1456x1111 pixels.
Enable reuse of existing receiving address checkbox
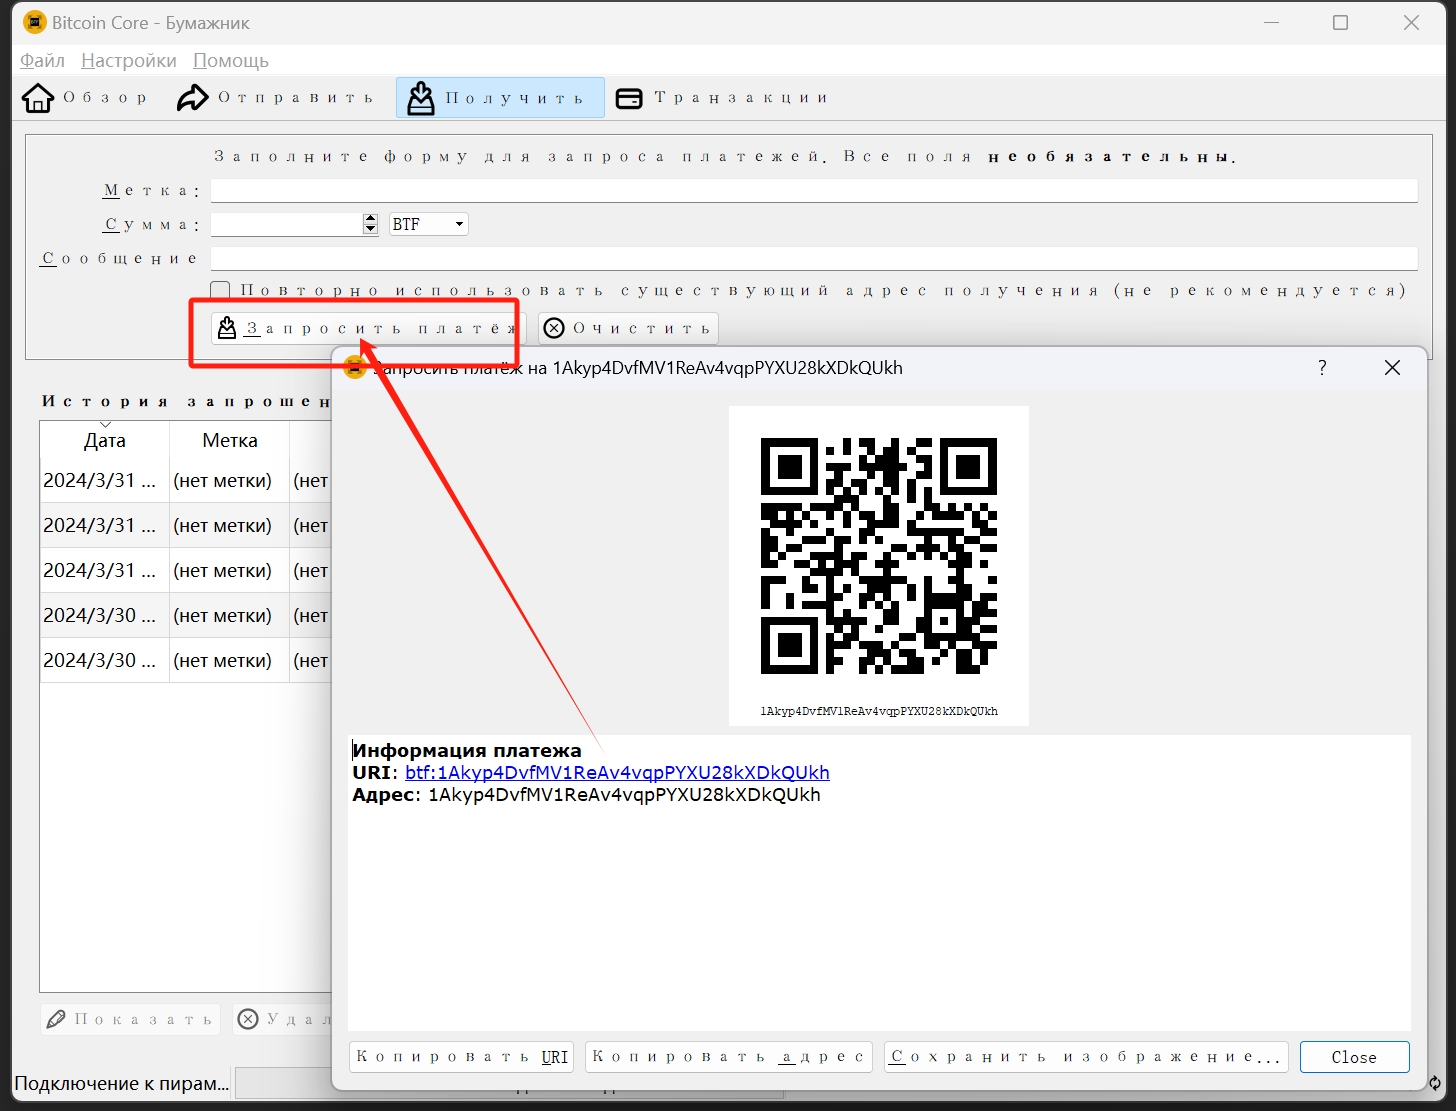point(221,291)
